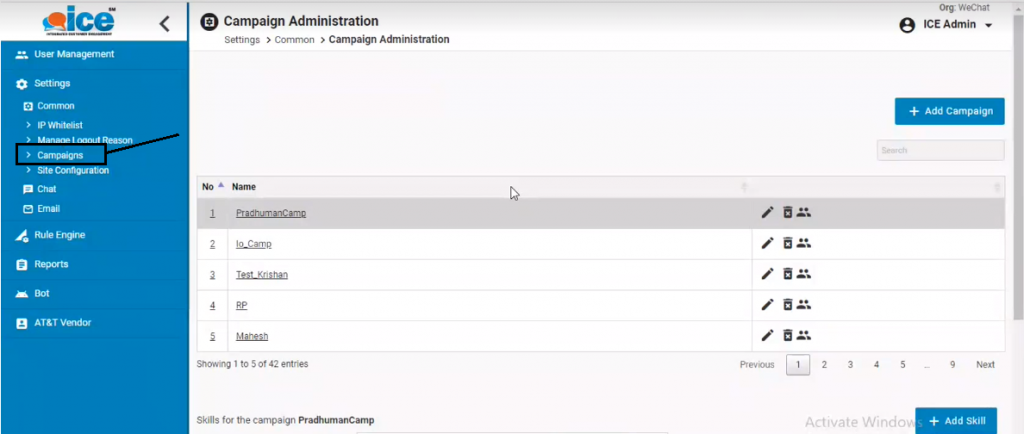Click the Add Skill button
The height and width of the screenshot is (434, 1024).
[x=955, y=421]
